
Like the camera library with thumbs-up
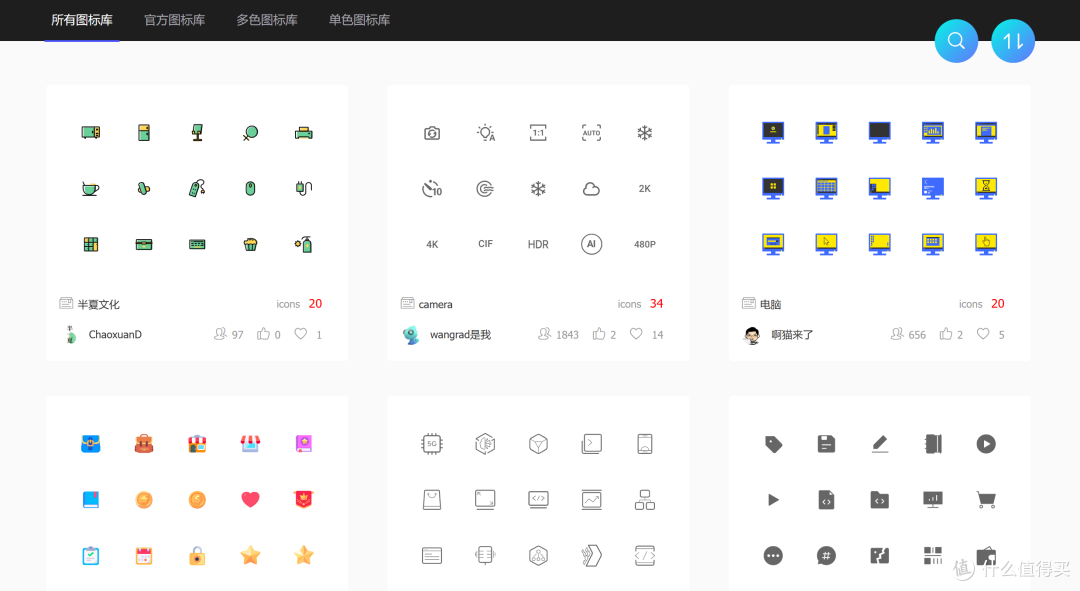pyautogui.click(x=599, y=334)
